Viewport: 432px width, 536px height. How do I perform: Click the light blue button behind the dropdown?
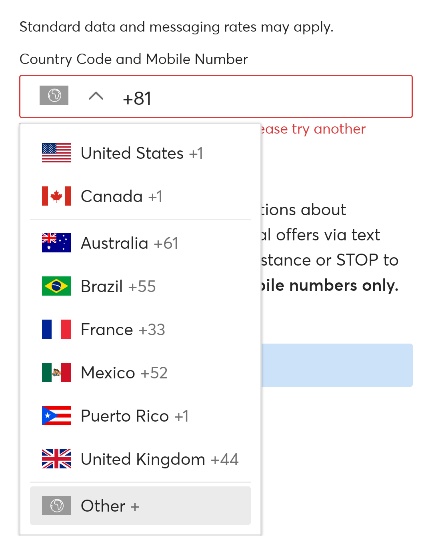point(337,365)
